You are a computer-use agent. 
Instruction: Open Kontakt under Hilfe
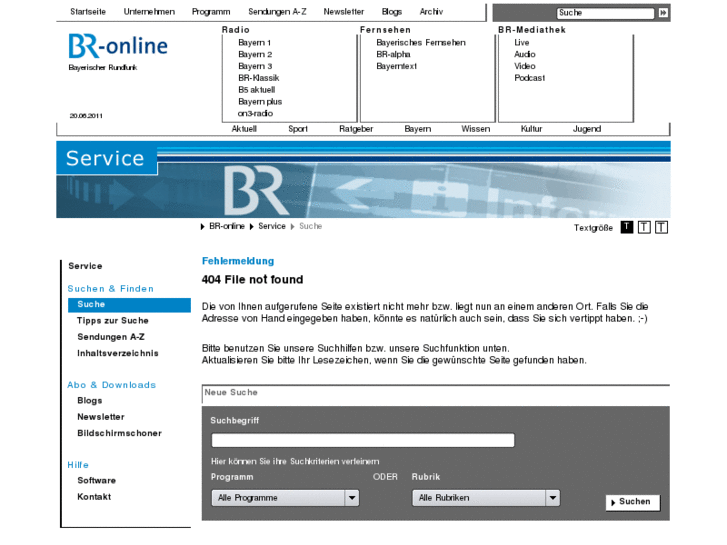coord(94,497)
